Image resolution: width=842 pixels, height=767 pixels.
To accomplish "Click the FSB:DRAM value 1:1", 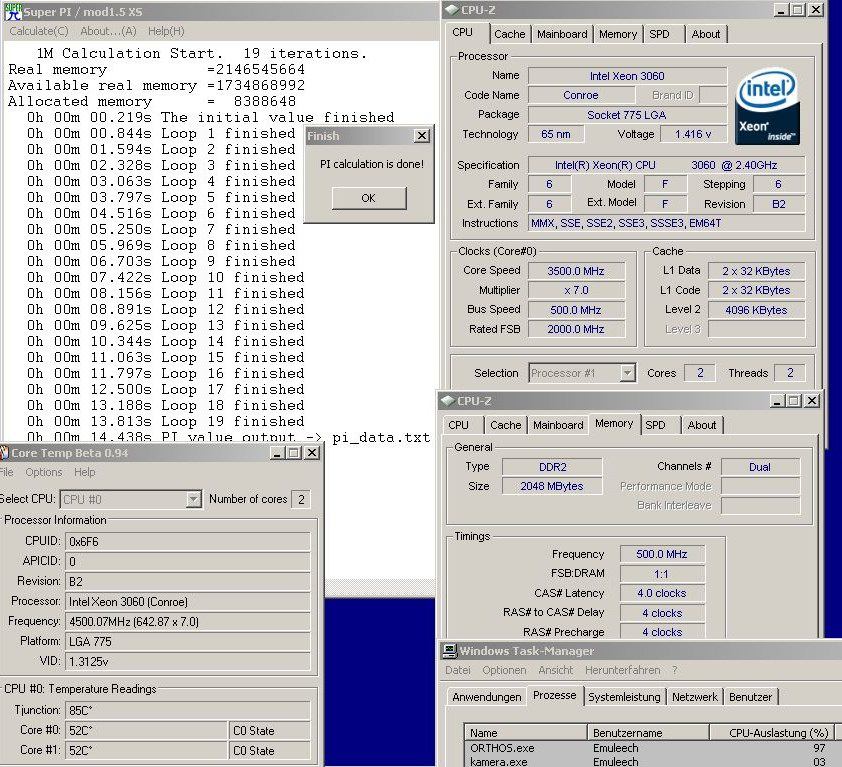I will click(x=662, y=574).
